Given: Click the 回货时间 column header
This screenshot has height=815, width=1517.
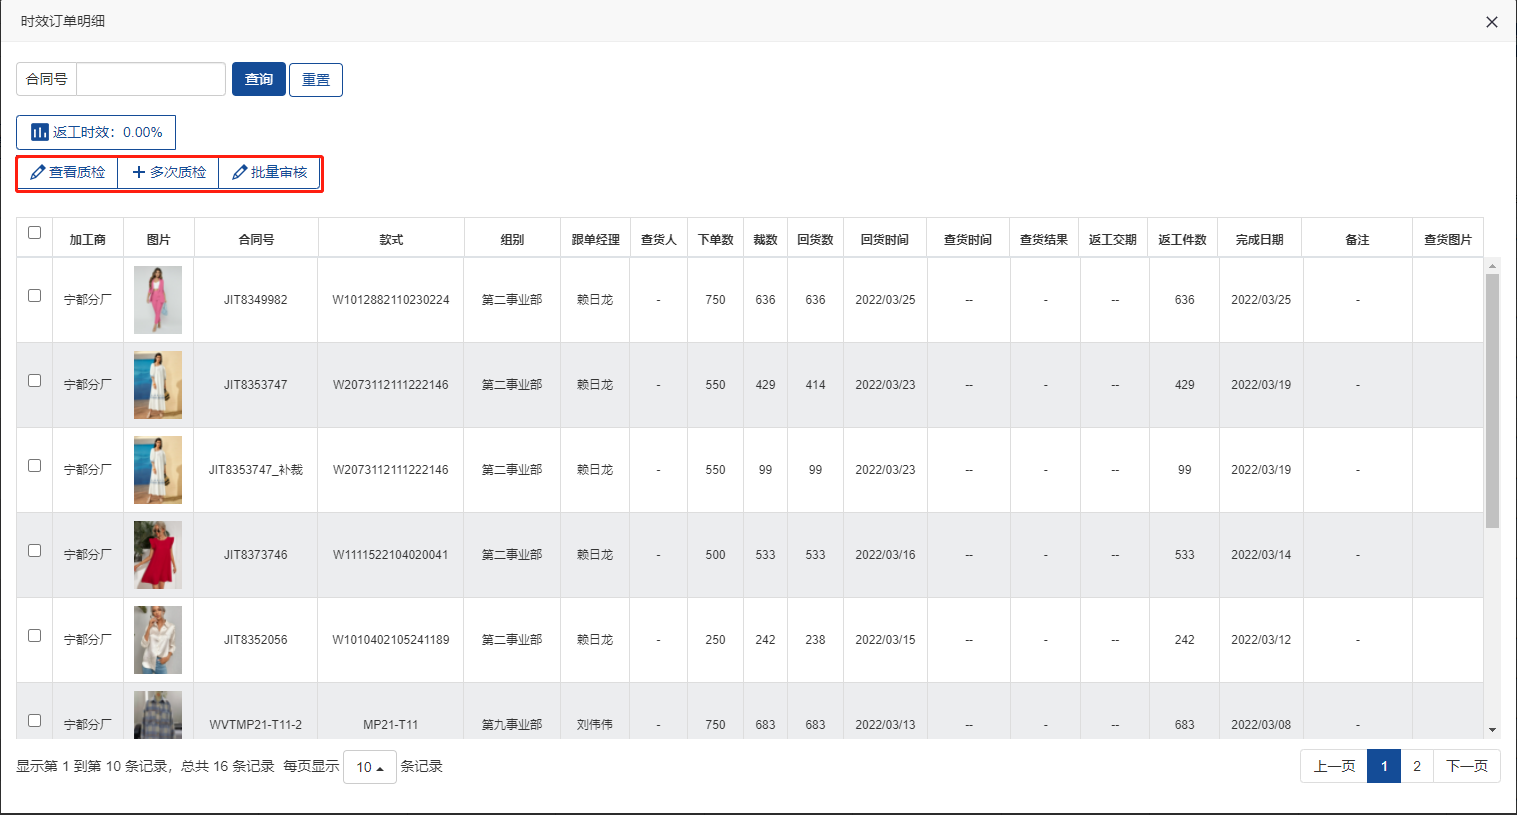Looking at the screenshot, I should (885, 240).
